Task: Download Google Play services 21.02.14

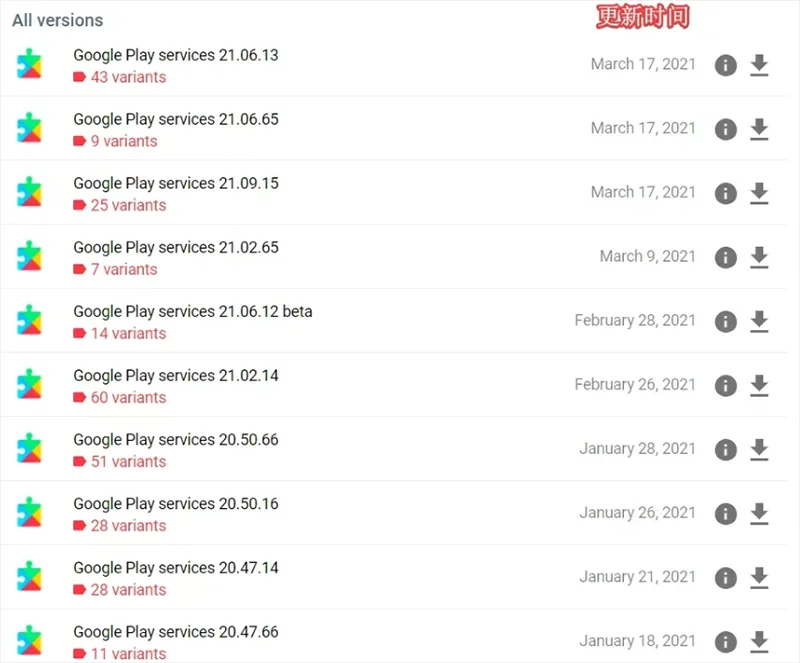Action: (759, 385)
